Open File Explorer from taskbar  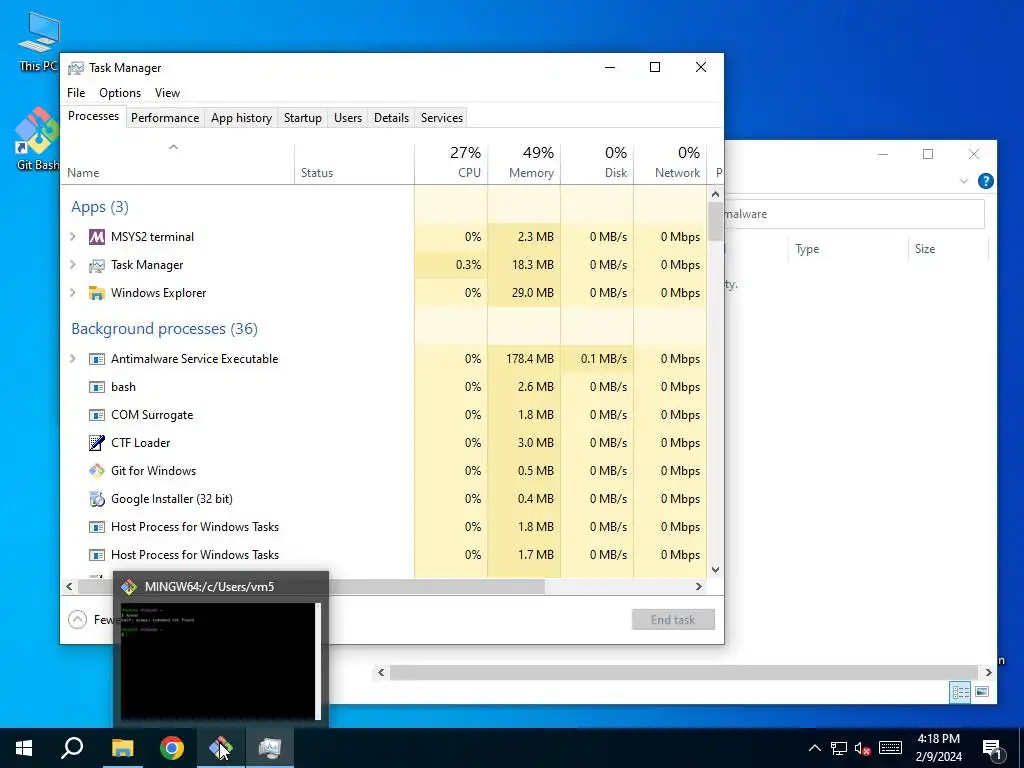122,748
